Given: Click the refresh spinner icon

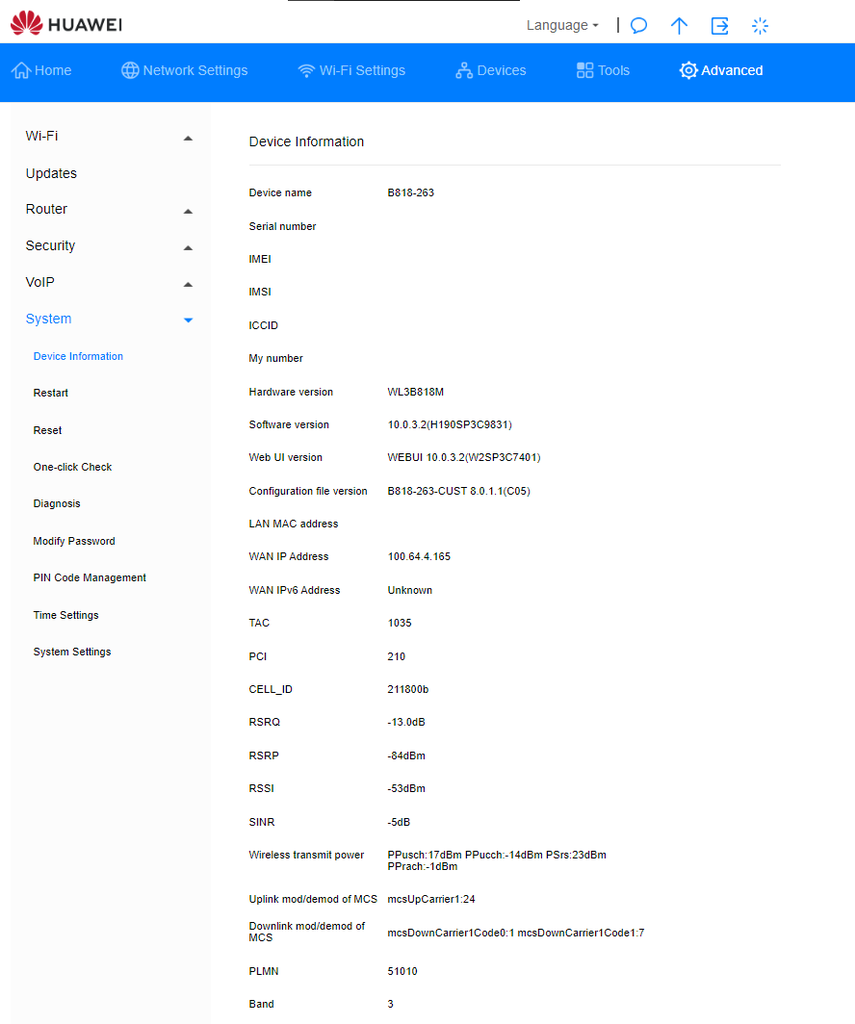Looking at the screenshot, I should (x=760, y=25).
